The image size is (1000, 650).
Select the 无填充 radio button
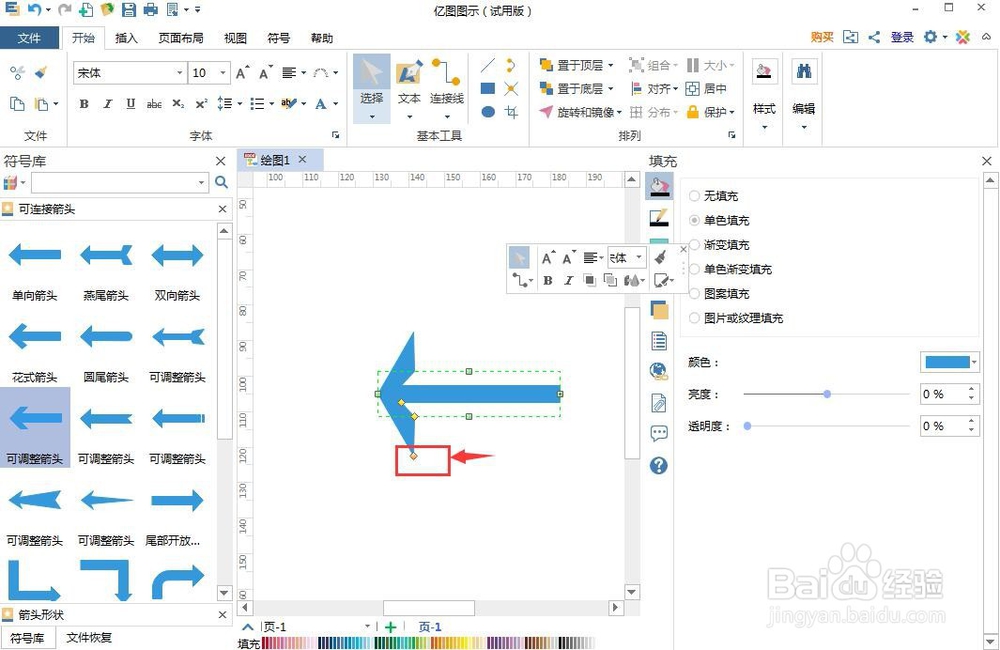[x=695, y=196]
